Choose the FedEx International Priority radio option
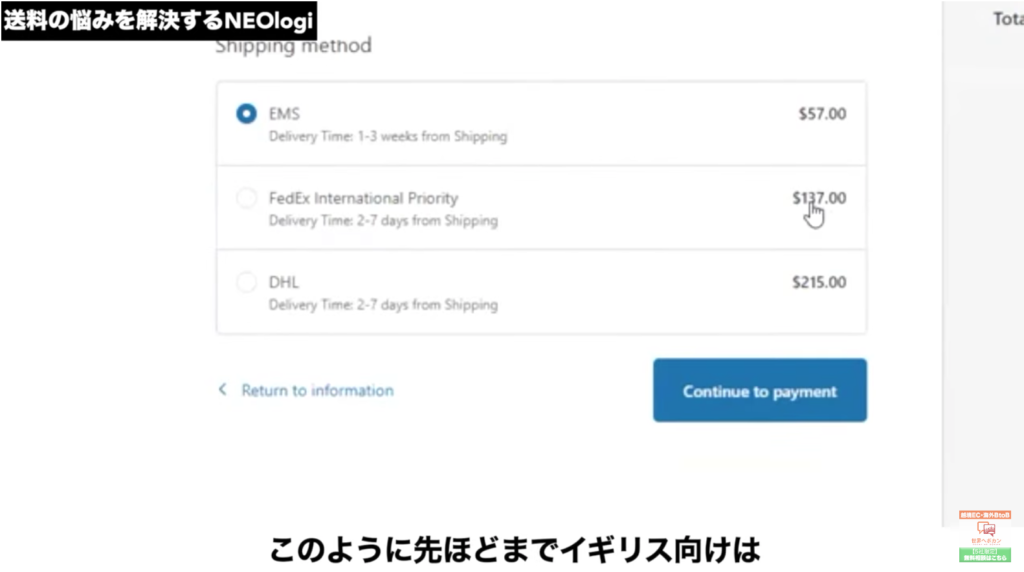The width and height of the screenshot is (1024, 572). (x=246, y=198)
